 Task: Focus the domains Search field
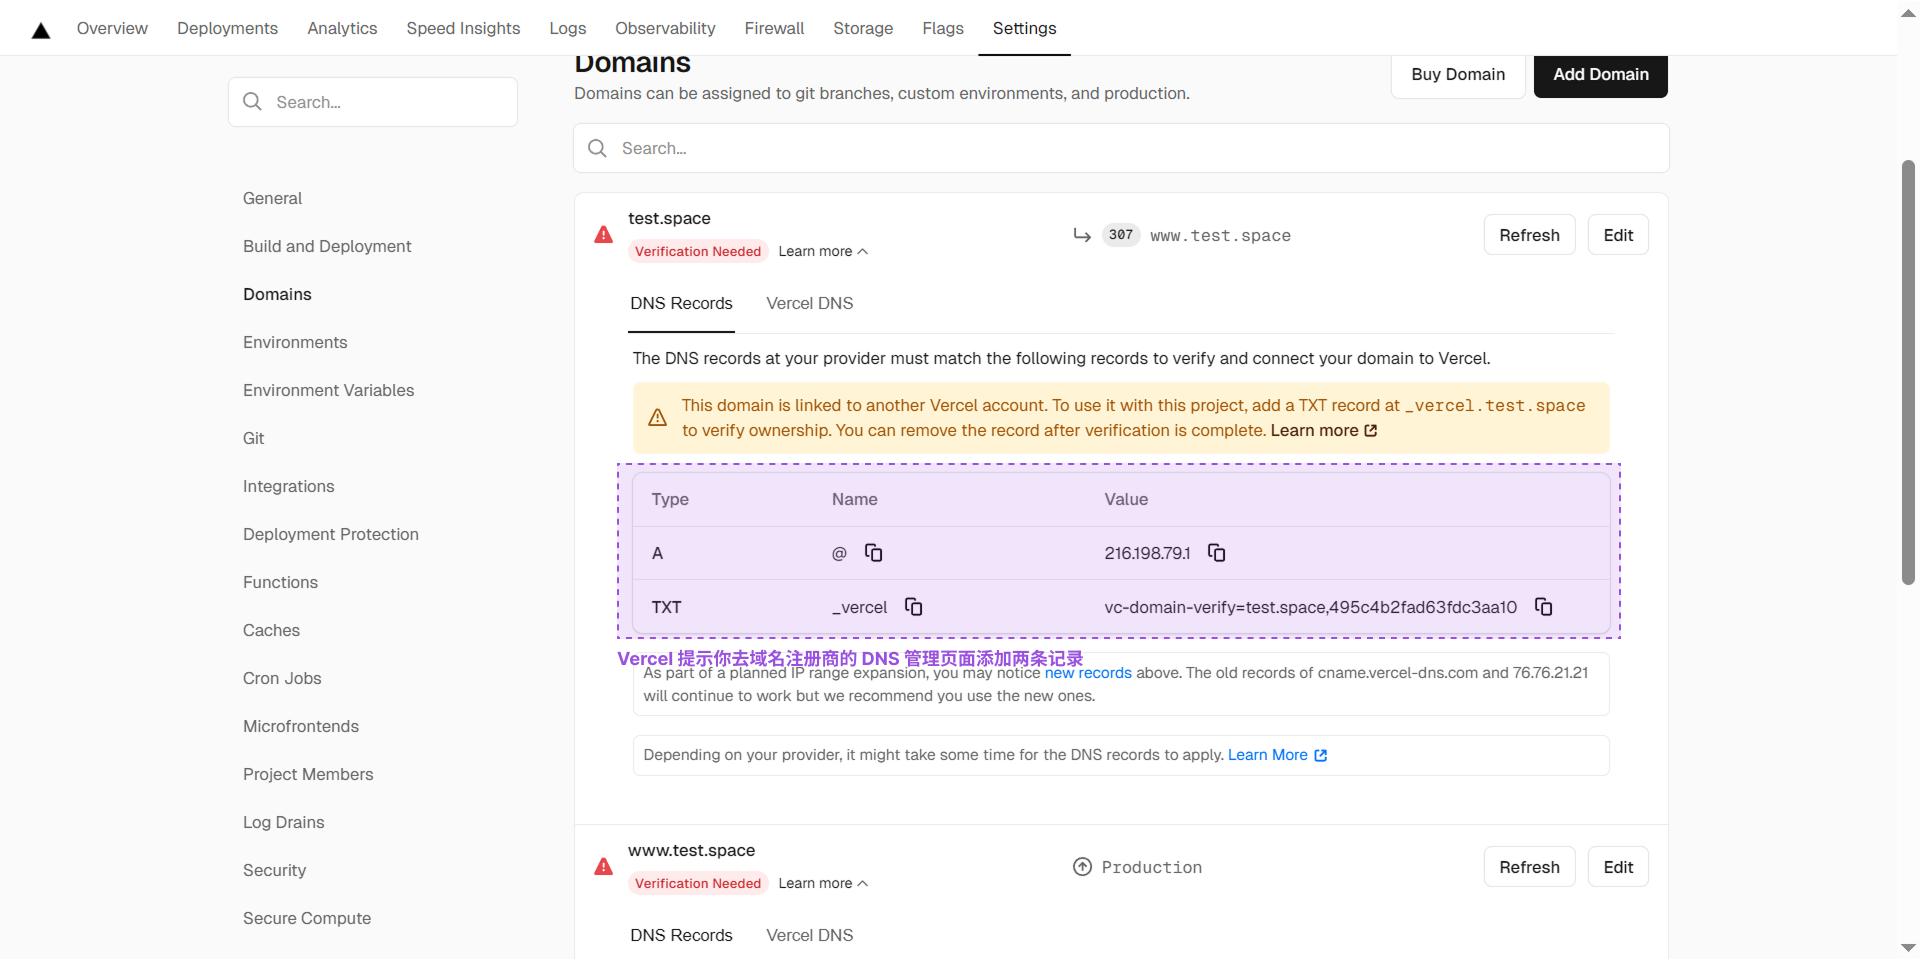point(1121,148)
